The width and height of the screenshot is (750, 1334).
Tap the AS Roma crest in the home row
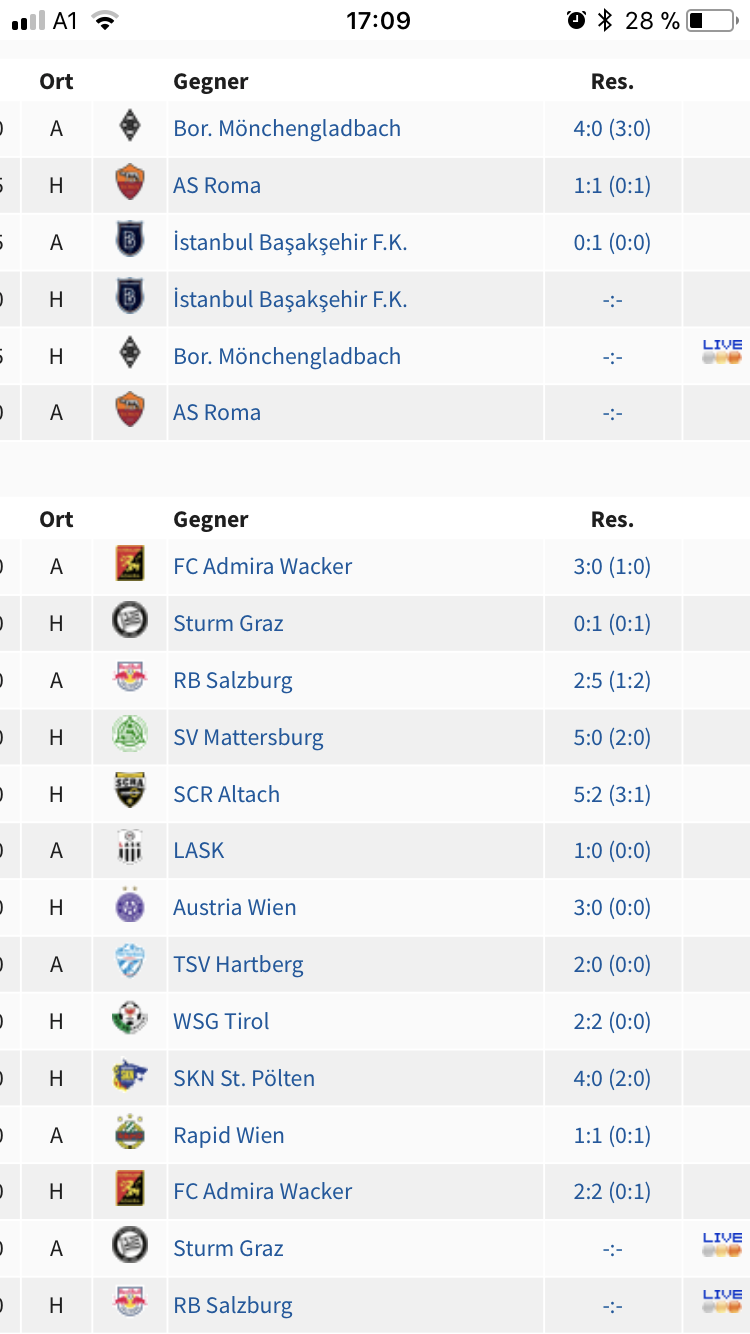(130, 185)
